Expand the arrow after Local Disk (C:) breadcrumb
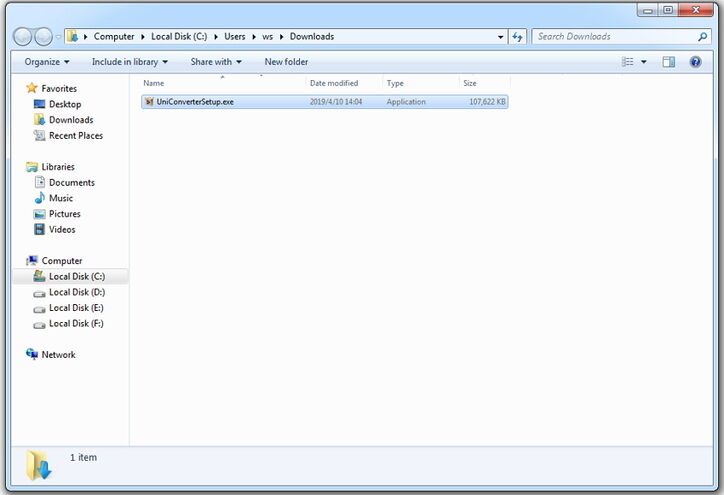 (x=216, y=37)
